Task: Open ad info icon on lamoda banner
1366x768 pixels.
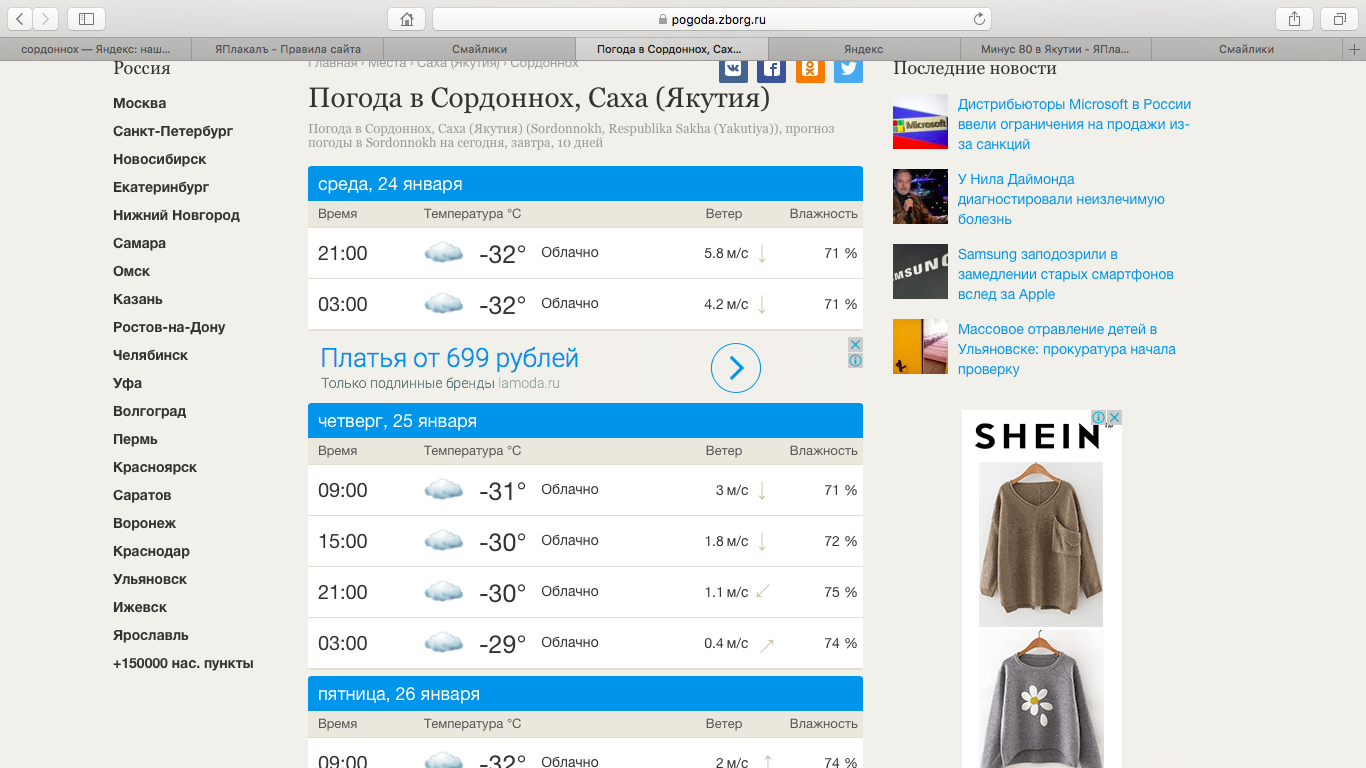Action: (855, 360)
